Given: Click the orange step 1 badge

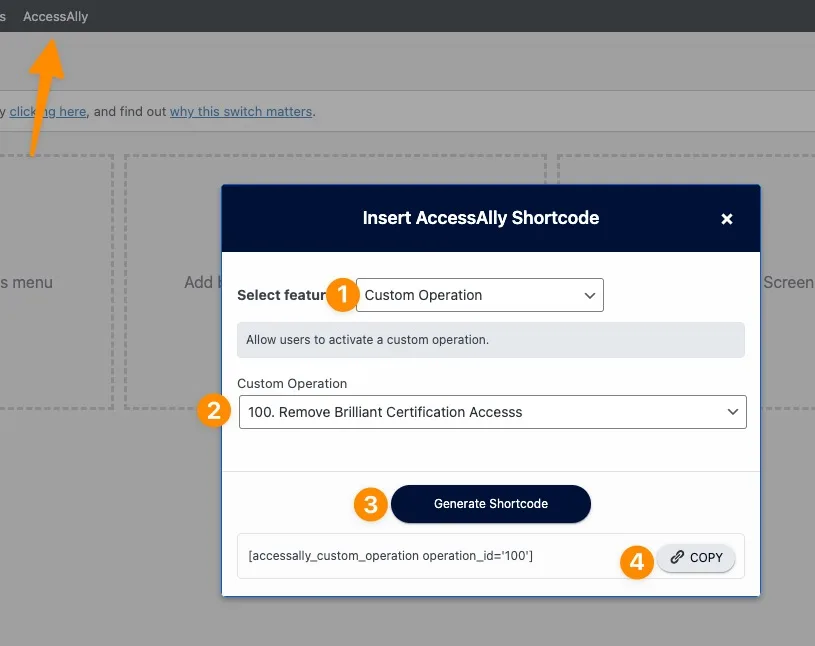Looking at the screenshot, I should point(343,295).
